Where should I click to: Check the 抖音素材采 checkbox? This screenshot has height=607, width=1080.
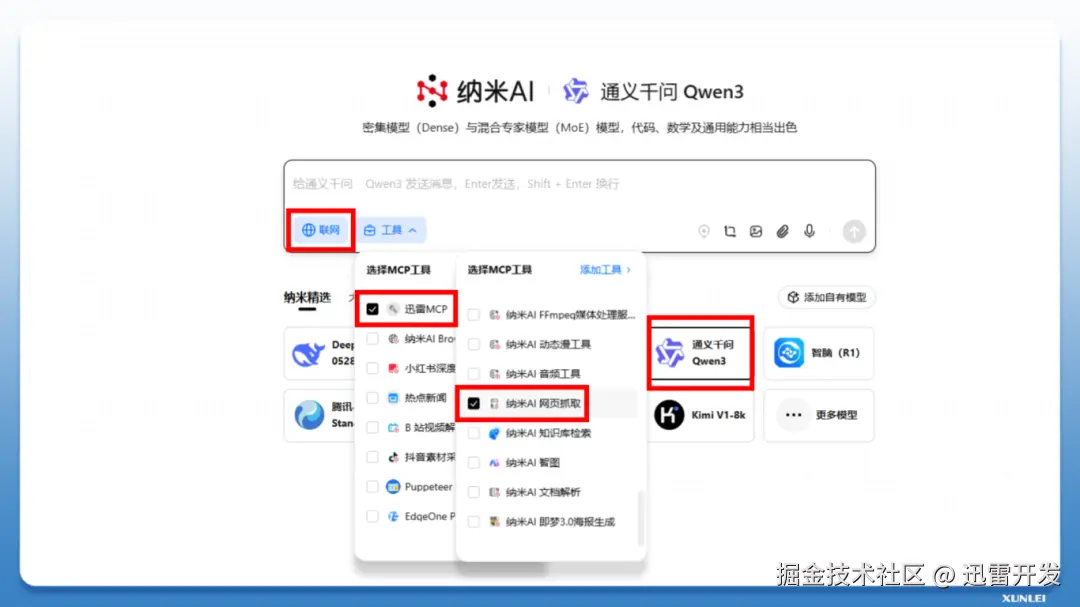pos(373,457)
